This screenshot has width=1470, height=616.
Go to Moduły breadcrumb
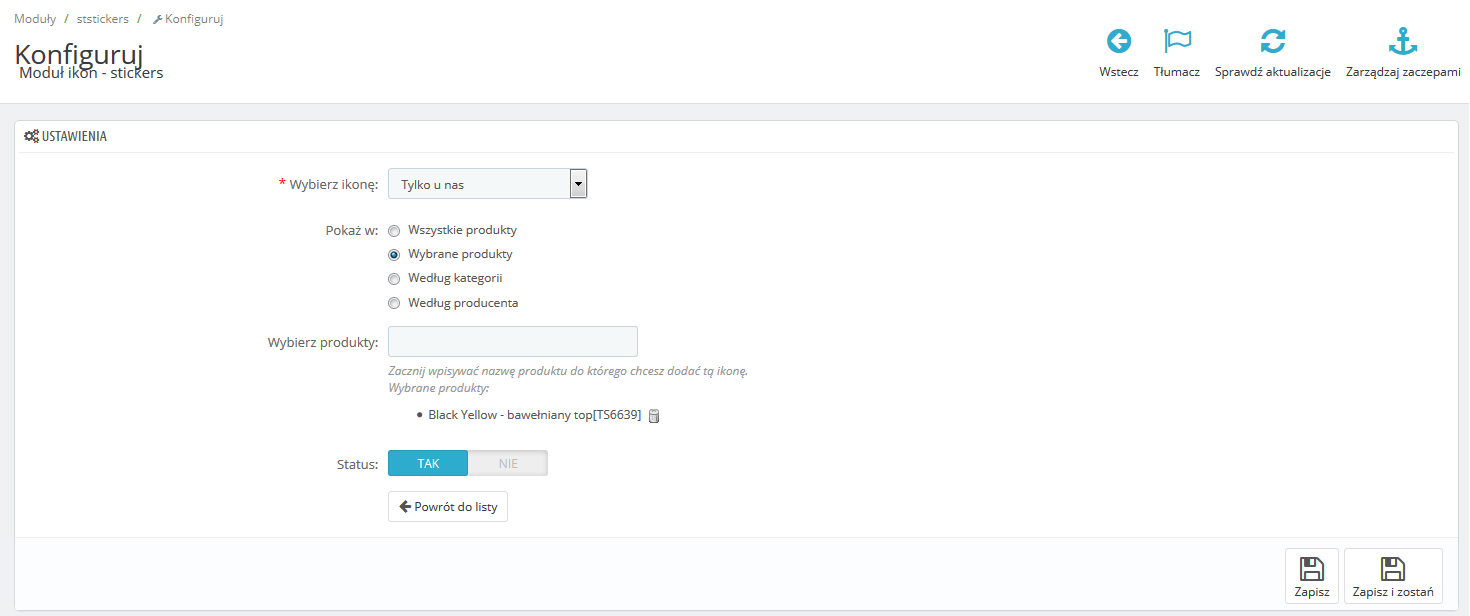point(35,19)
